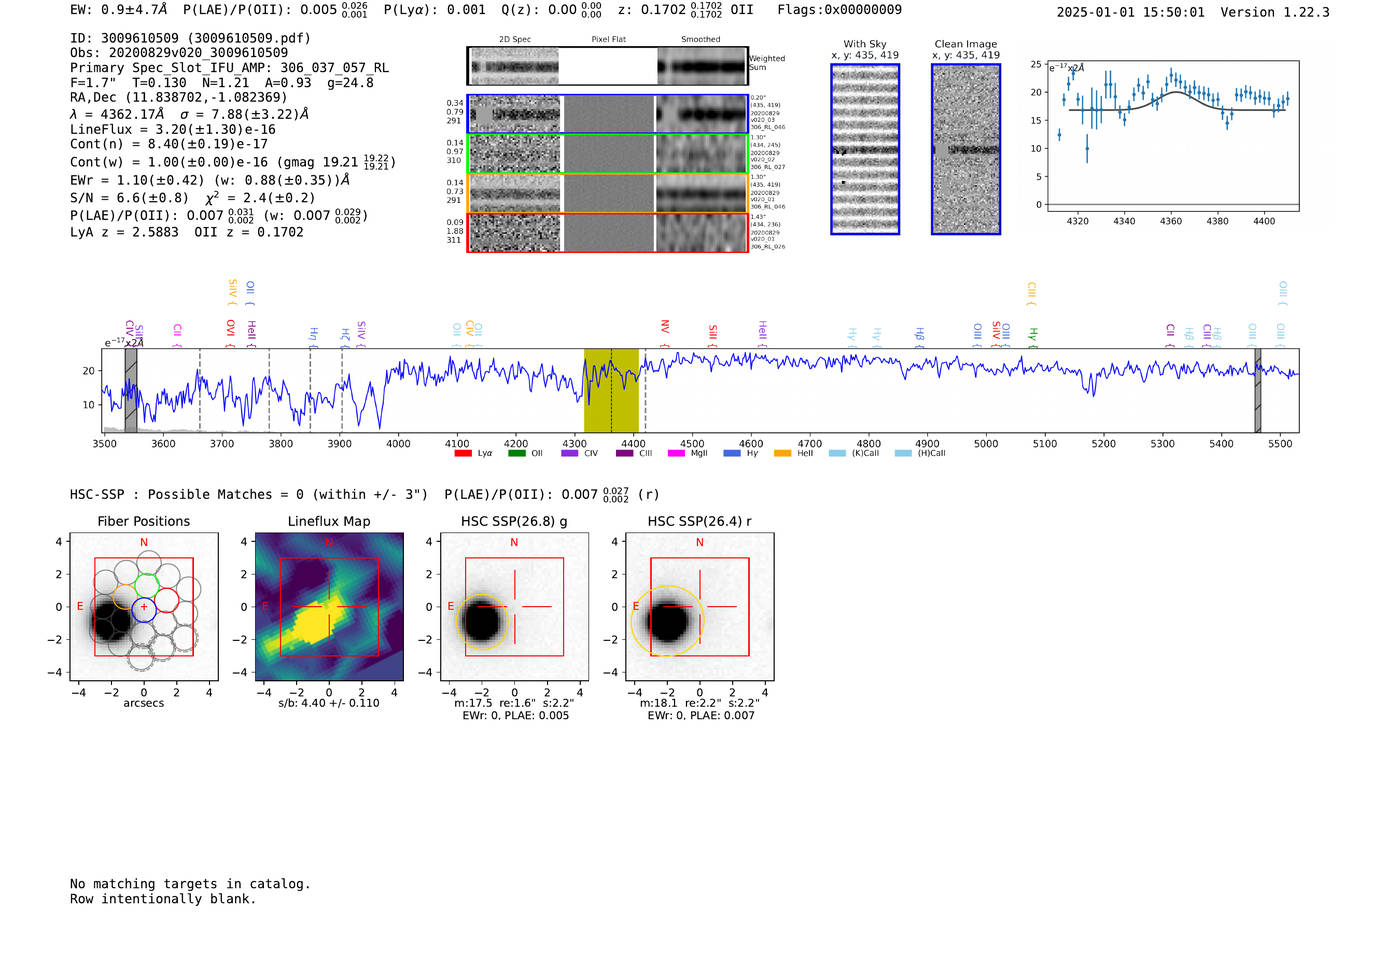
Task: Click the red Lyα legend swatch
Action: (x=463, y=453)
